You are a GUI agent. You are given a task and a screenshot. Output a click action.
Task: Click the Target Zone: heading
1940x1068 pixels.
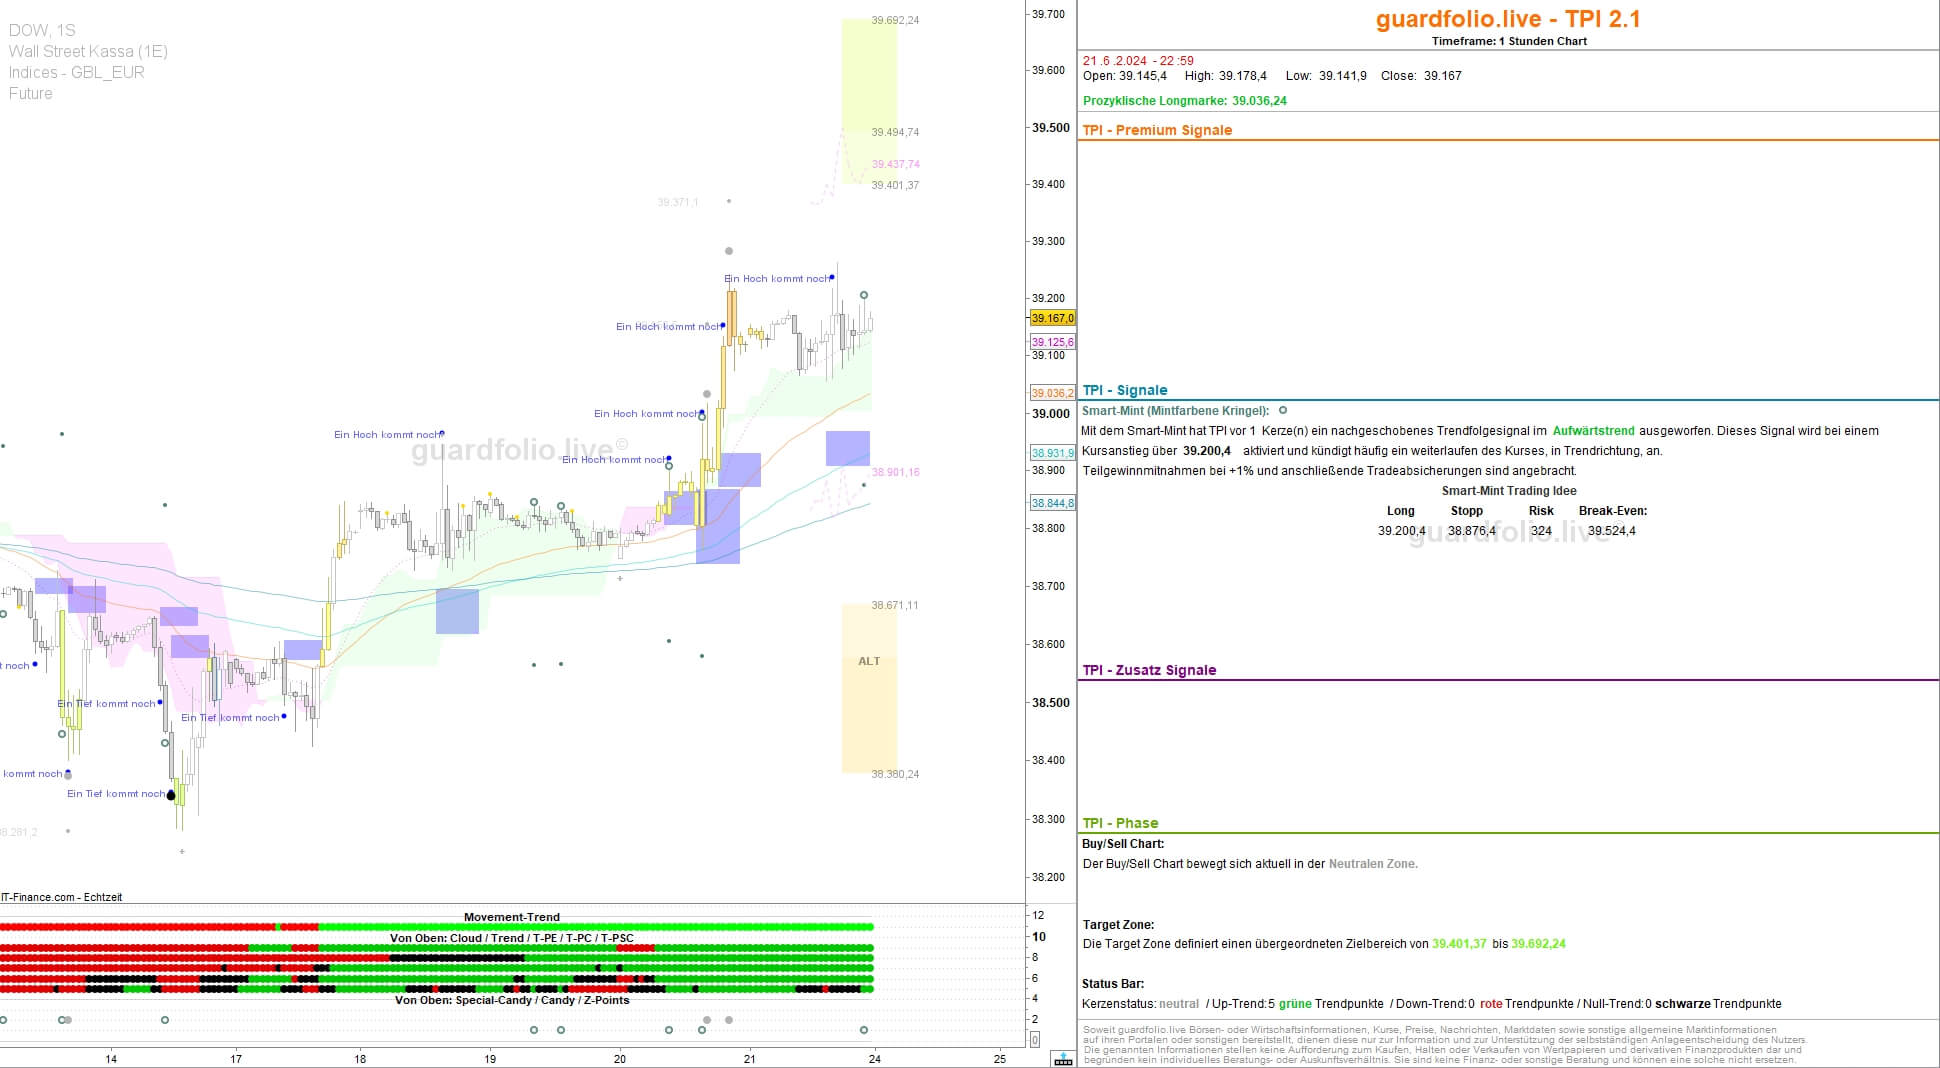1118,925
